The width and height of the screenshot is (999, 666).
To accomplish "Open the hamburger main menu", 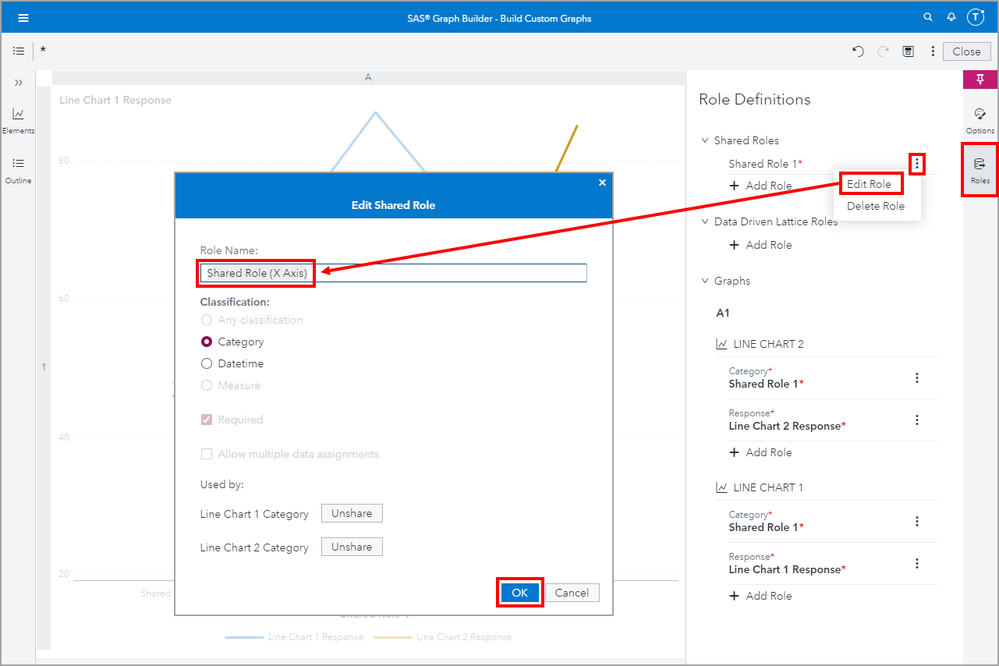I will pyautogui.click(x=24, y=18).
